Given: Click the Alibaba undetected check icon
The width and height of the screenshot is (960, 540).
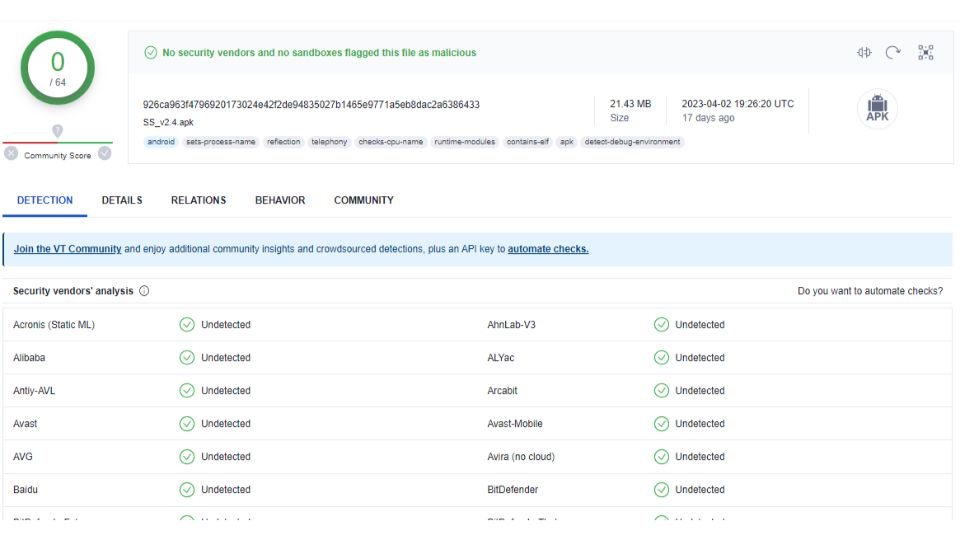Looking at the screenshot, I should point(187,358).
